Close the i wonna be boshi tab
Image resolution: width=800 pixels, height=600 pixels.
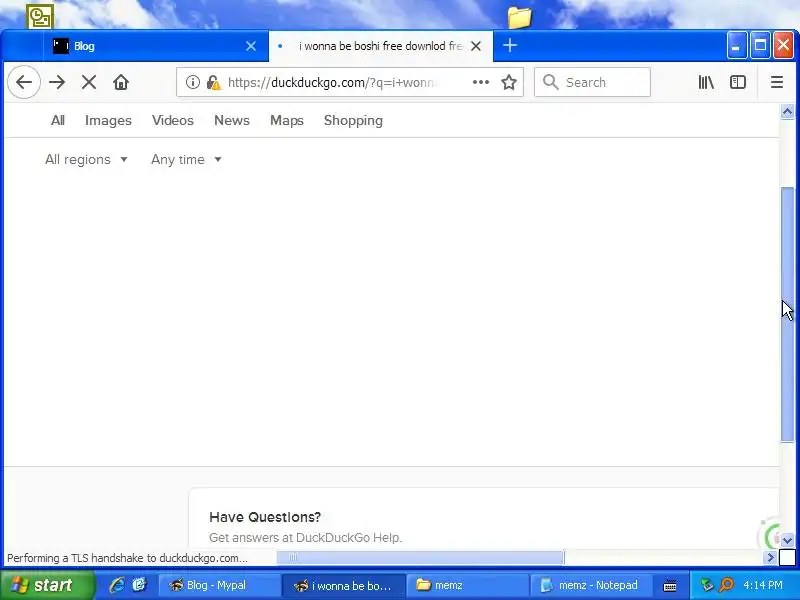tap(476, 46)
